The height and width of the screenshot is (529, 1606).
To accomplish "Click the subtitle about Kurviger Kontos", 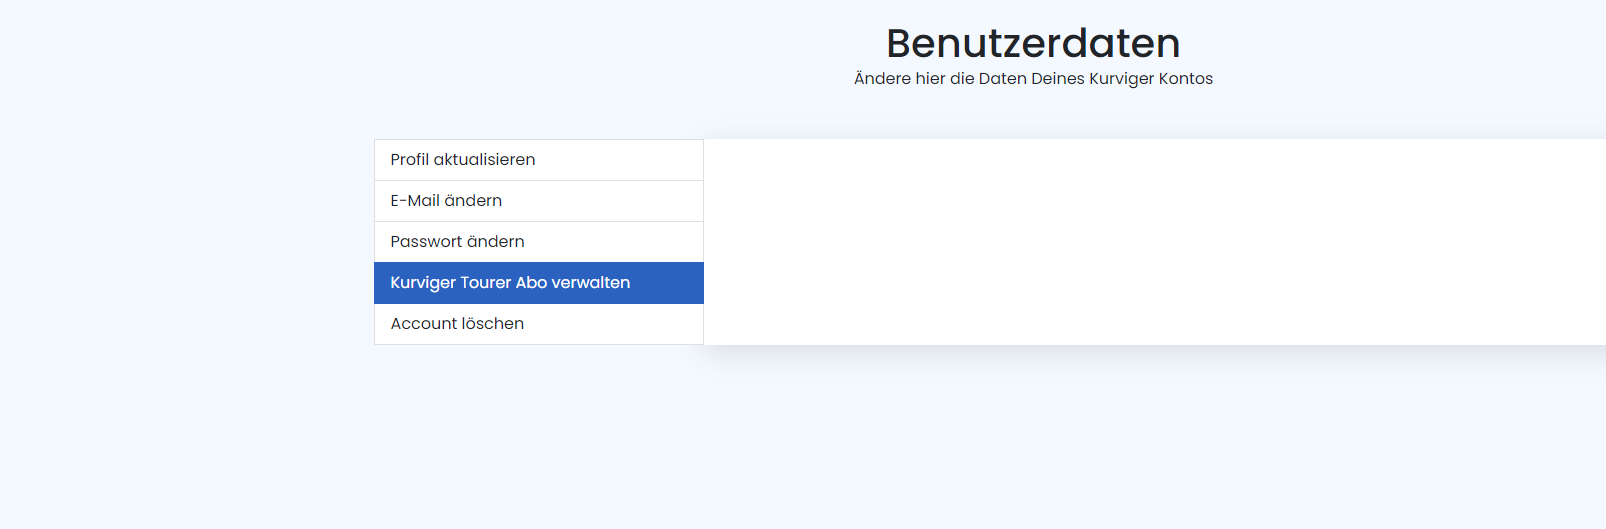I will [x=1033, y=79].
